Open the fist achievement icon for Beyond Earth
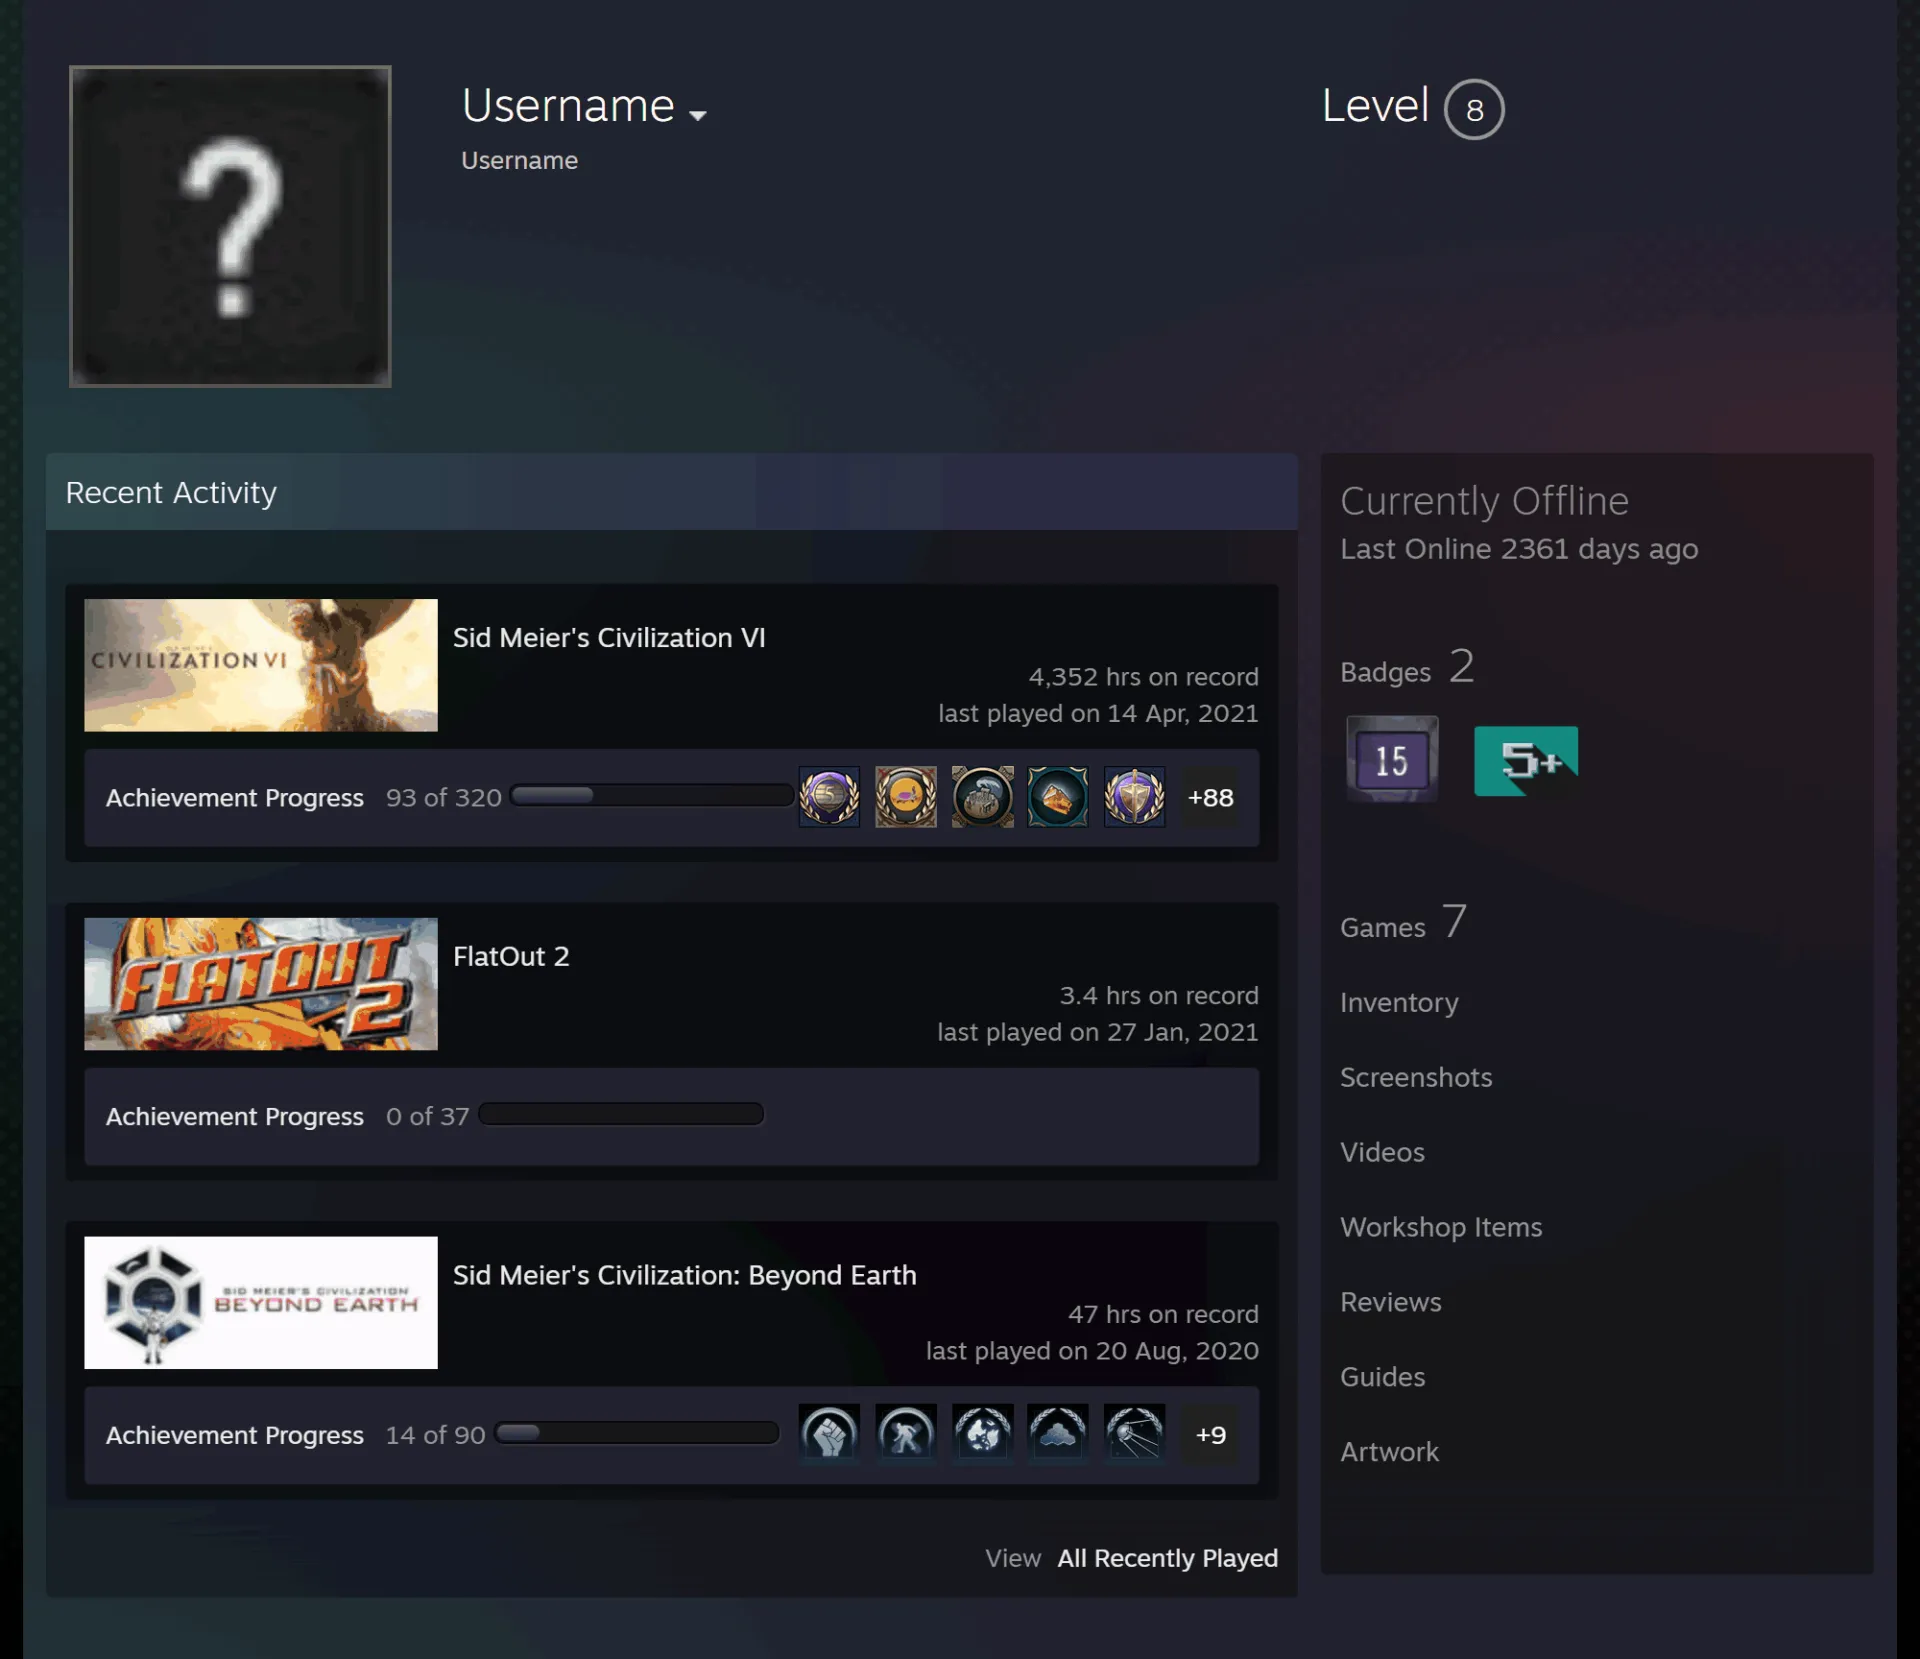Screen dimensions: 1920x1659 click(829, 1434)
